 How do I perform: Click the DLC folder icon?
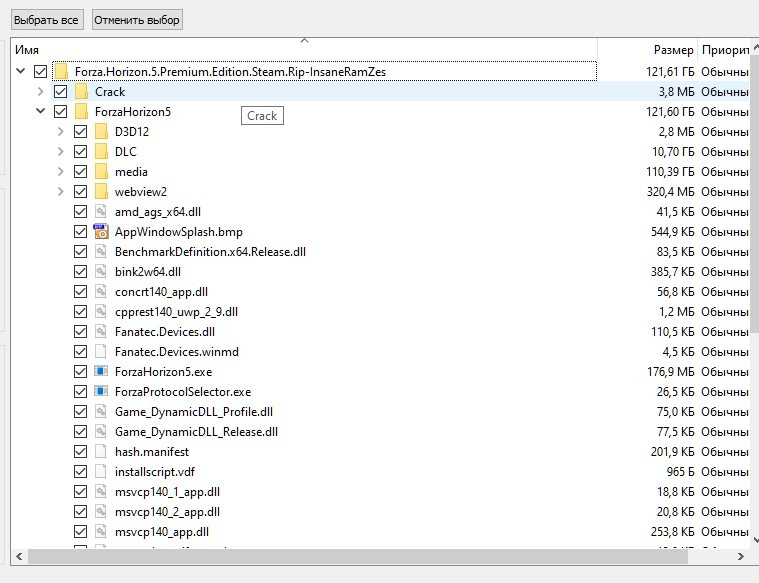[101, 152]
